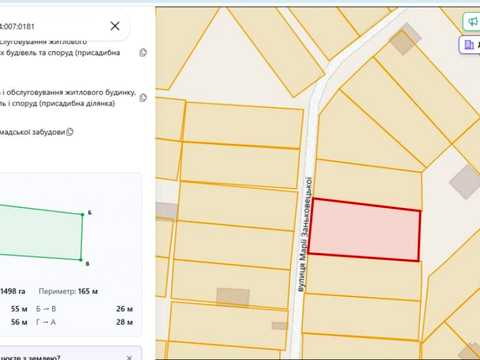The image size is (480, 360).
Task: Click the street label 'Вулиця Марії Заньковецької'
Action: [x=306, y=235]
